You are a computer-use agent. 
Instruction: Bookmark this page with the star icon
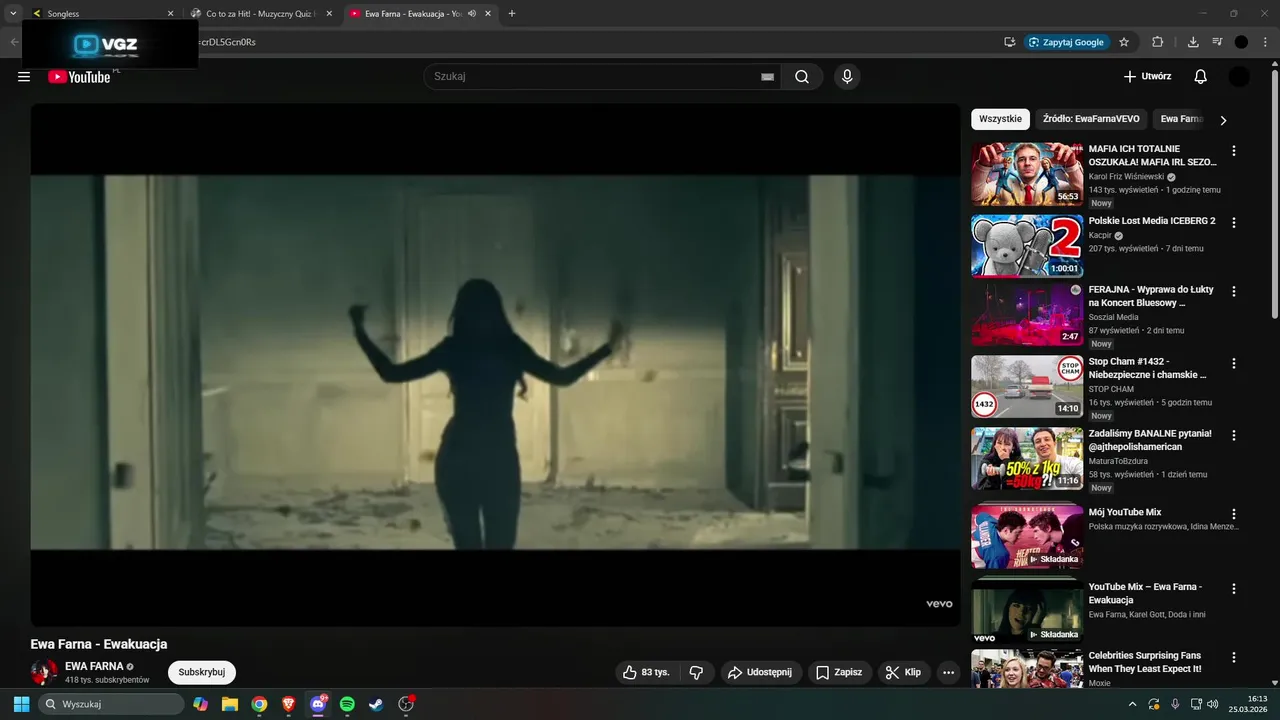1124,42
